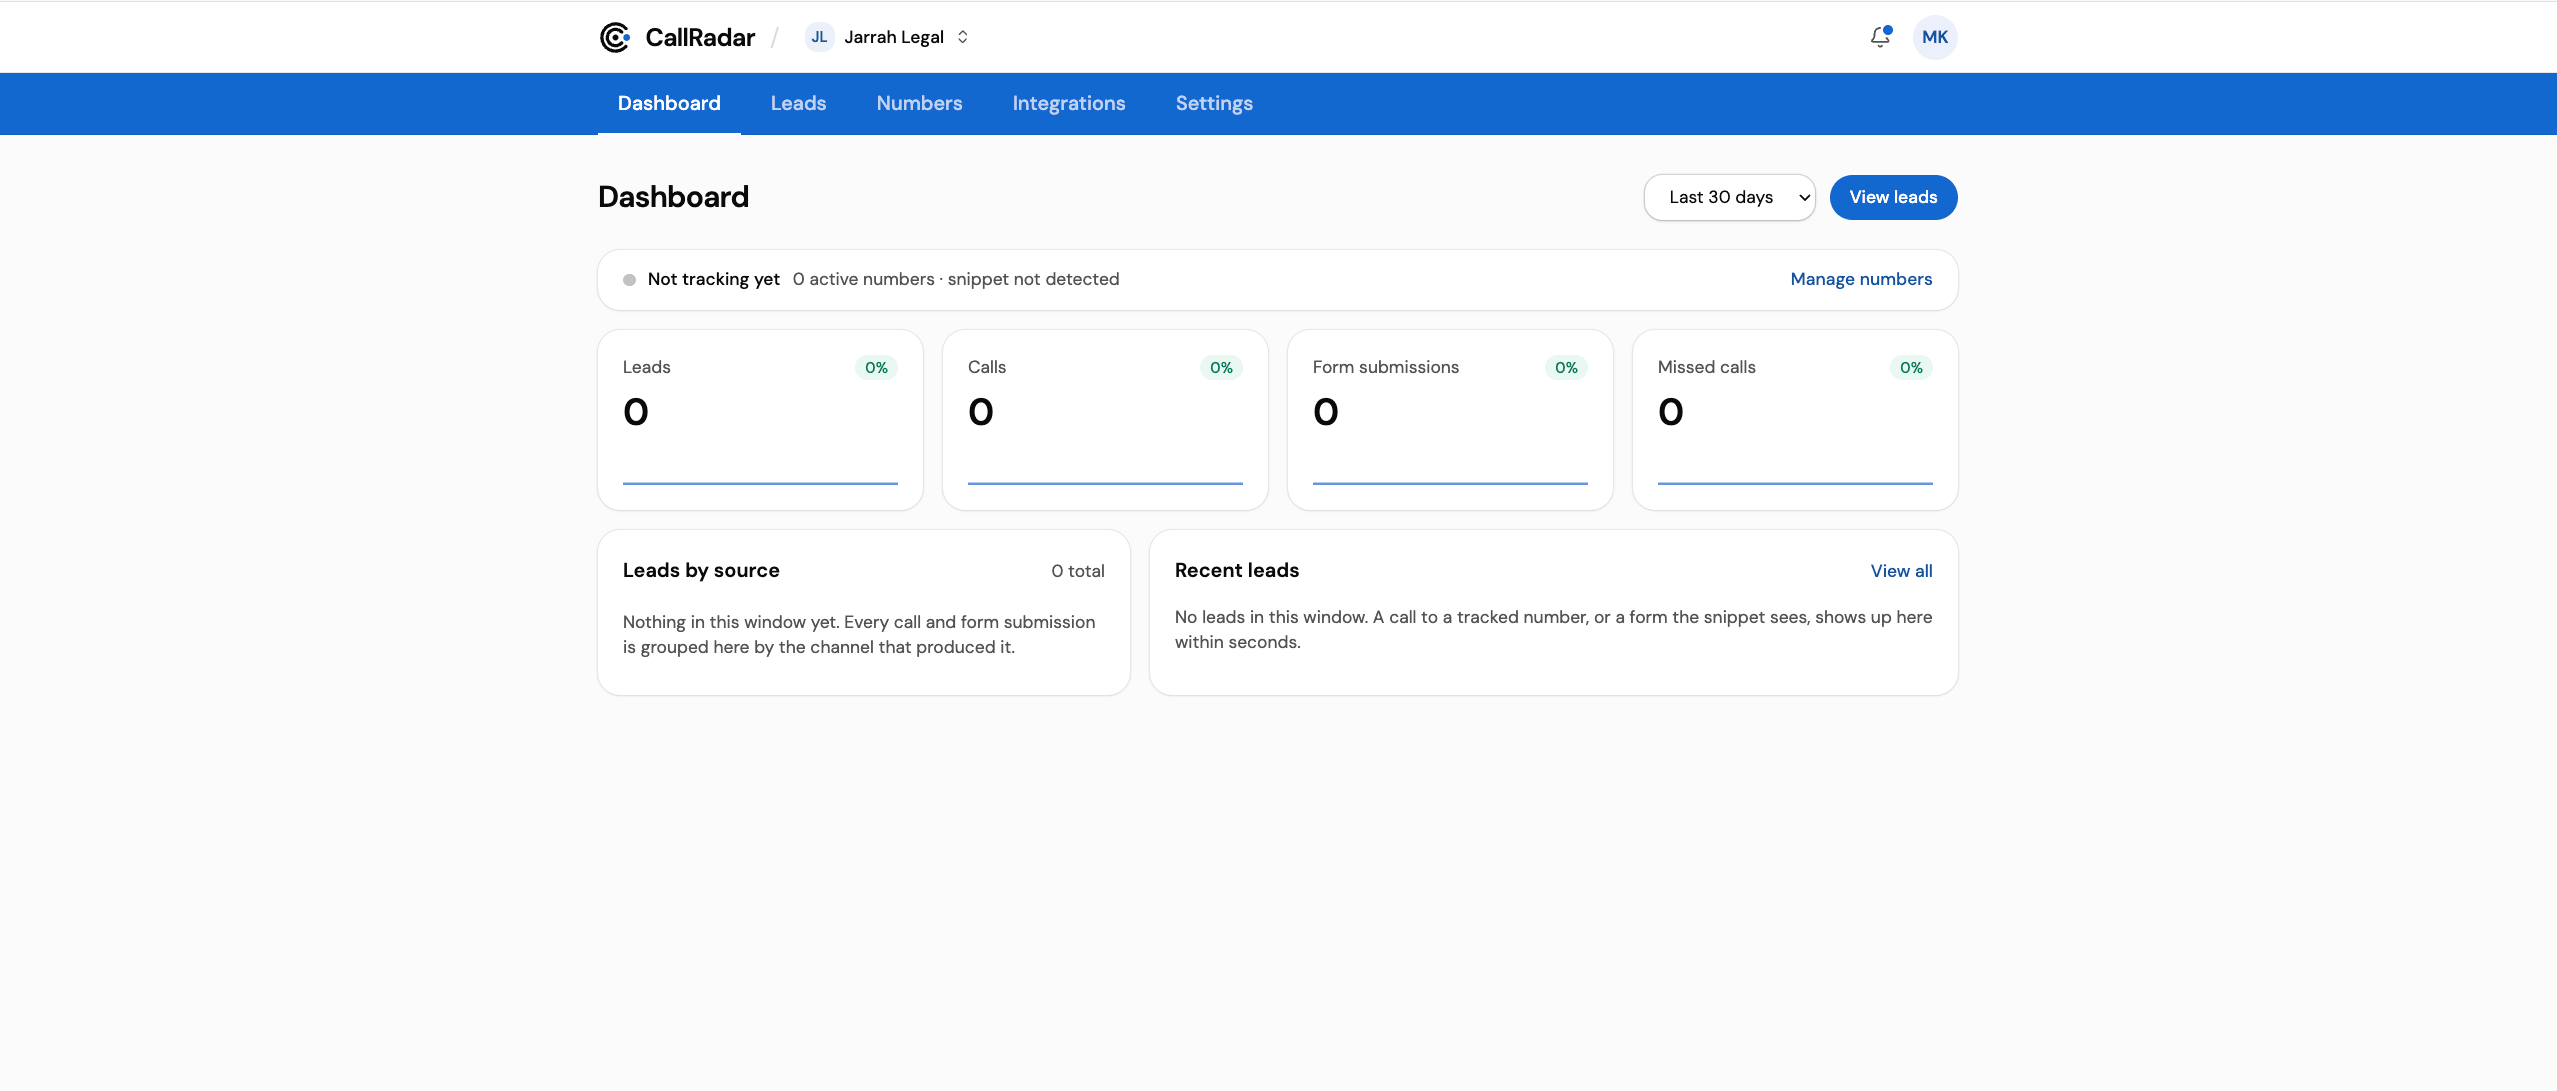The height and width of the screenshot is (1091, 2557).
Task: Switch to the Dashboard tab
Action: tap(669, 103)
